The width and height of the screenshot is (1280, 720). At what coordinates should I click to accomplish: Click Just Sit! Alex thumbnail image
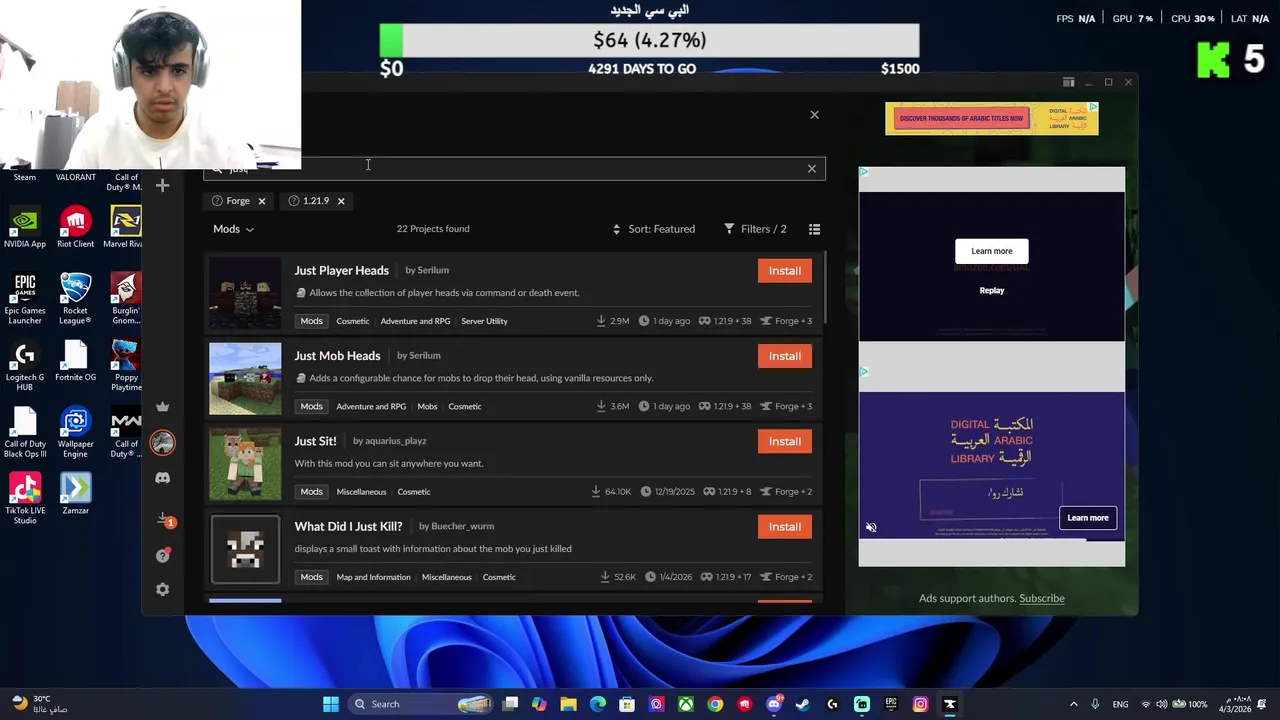point(245,465)
